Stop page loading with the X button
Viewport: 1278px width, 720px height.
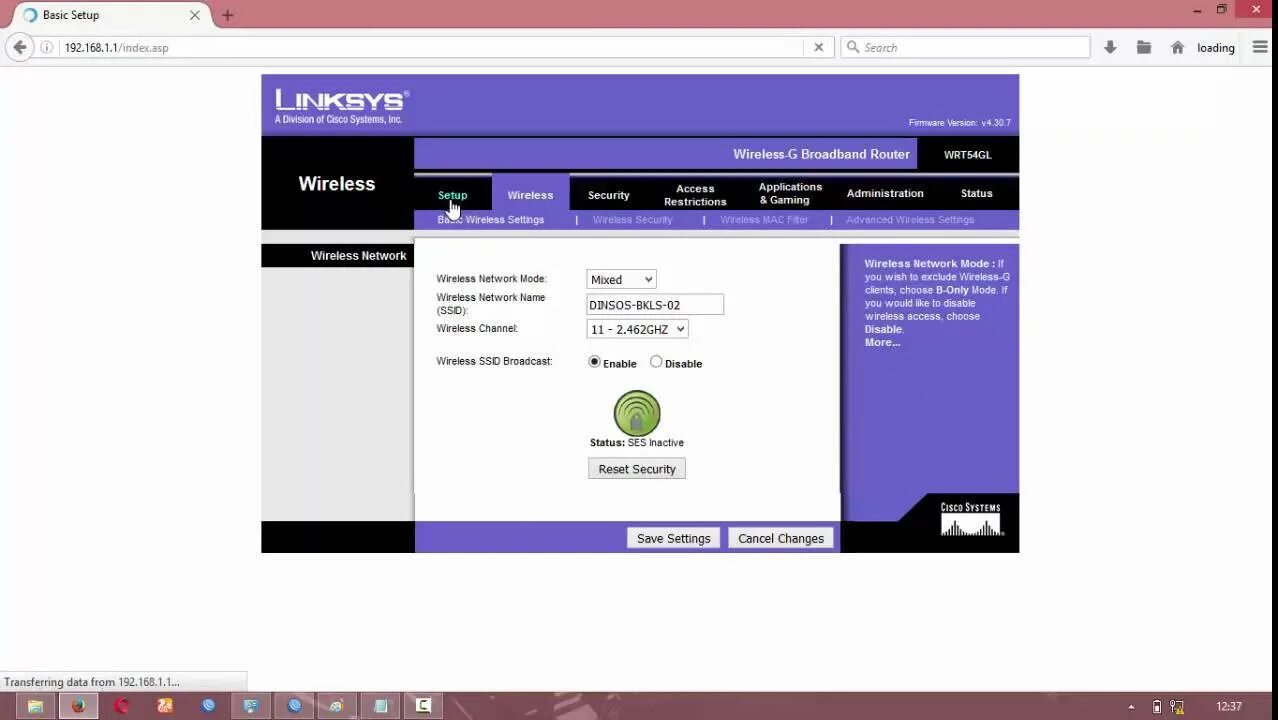click(818, 47)
